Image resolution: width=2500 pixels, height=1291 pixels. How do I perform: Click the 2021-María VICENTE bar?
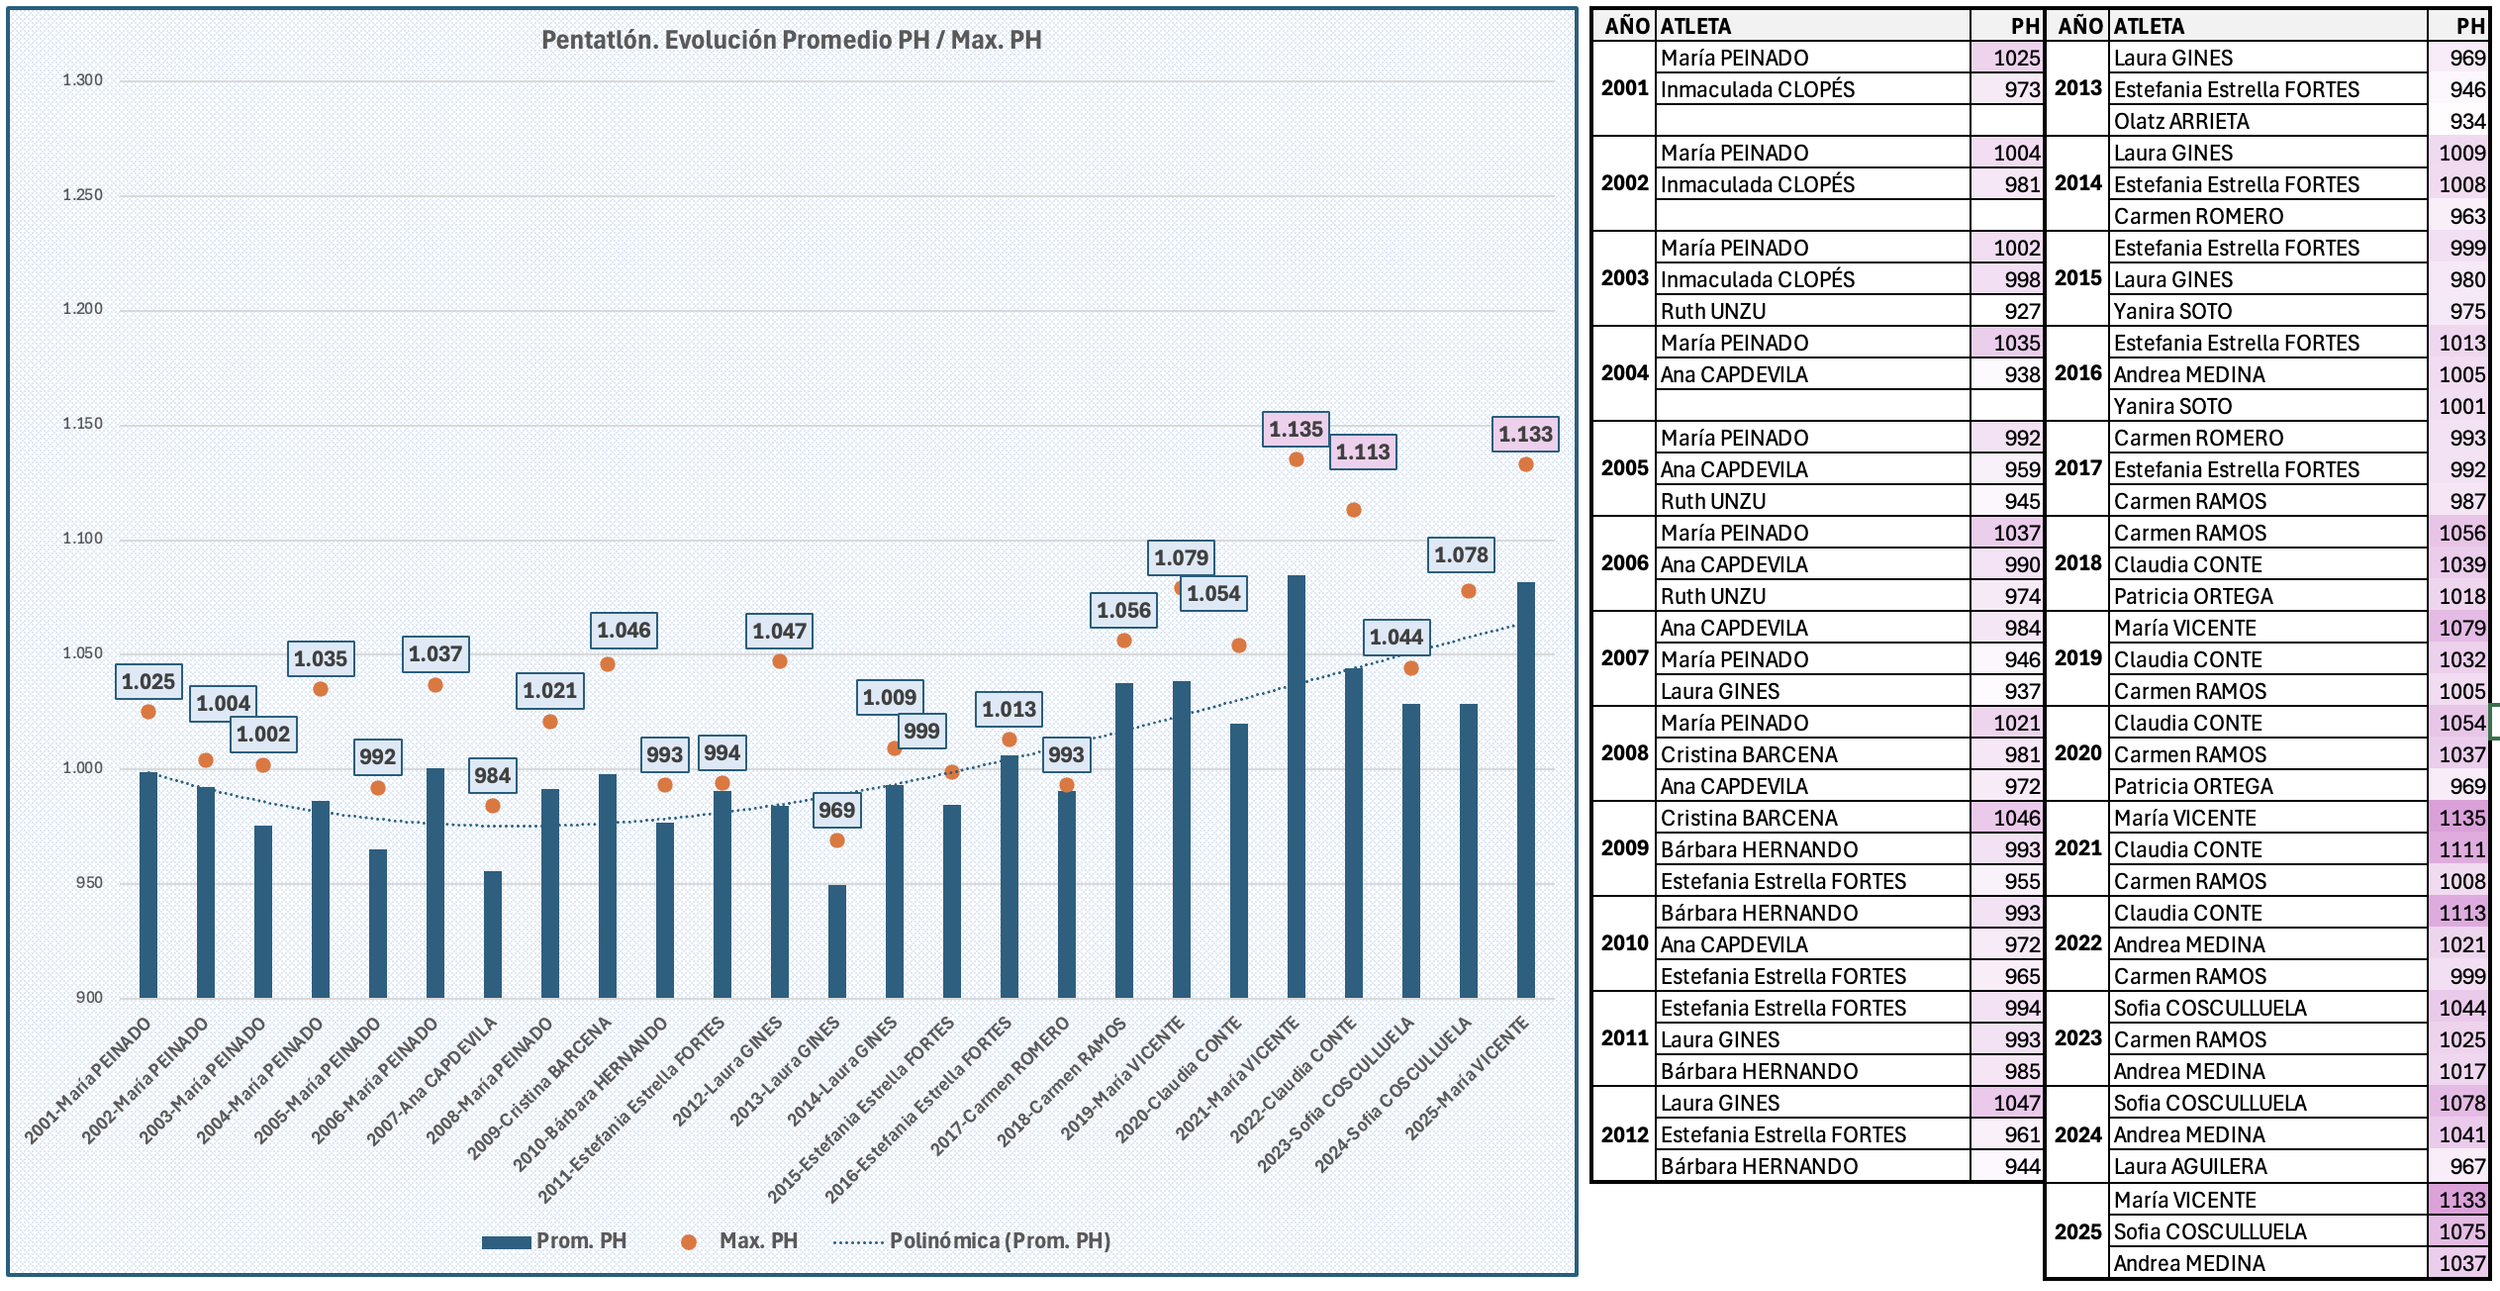click(x=1295, y=786)
